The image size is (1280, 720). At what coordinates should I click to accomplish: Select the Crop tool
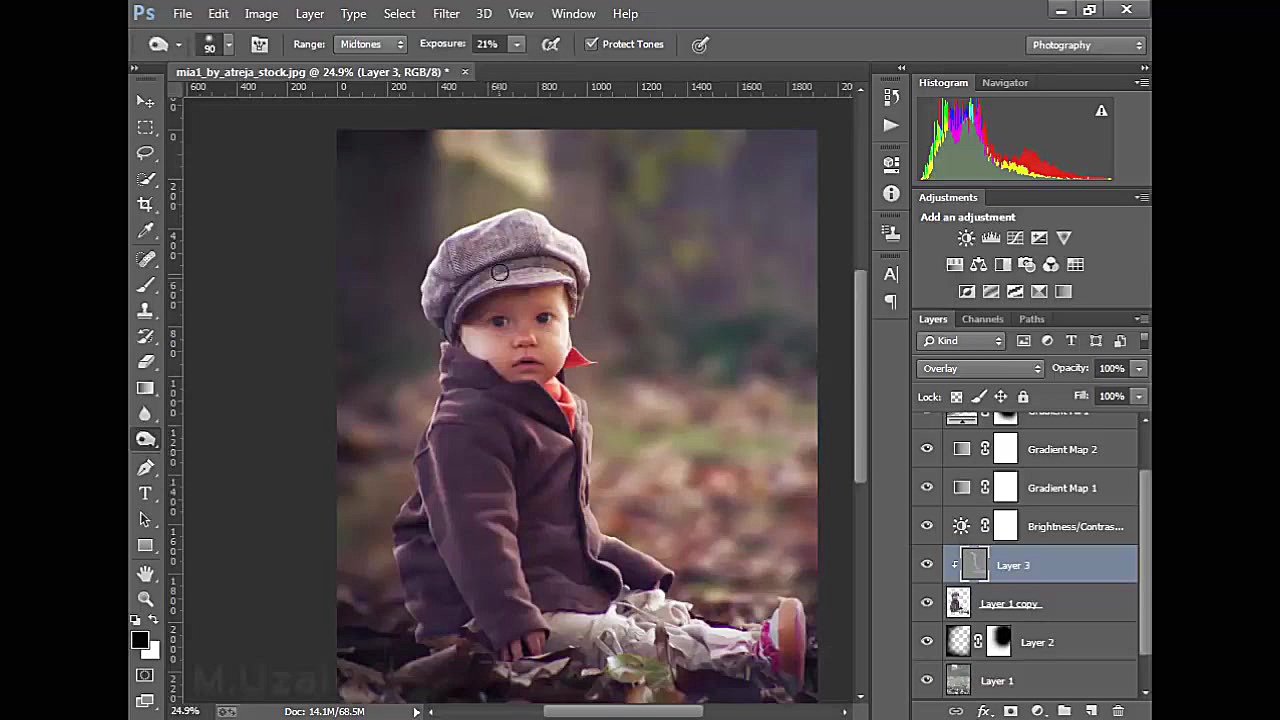[146, 205]
